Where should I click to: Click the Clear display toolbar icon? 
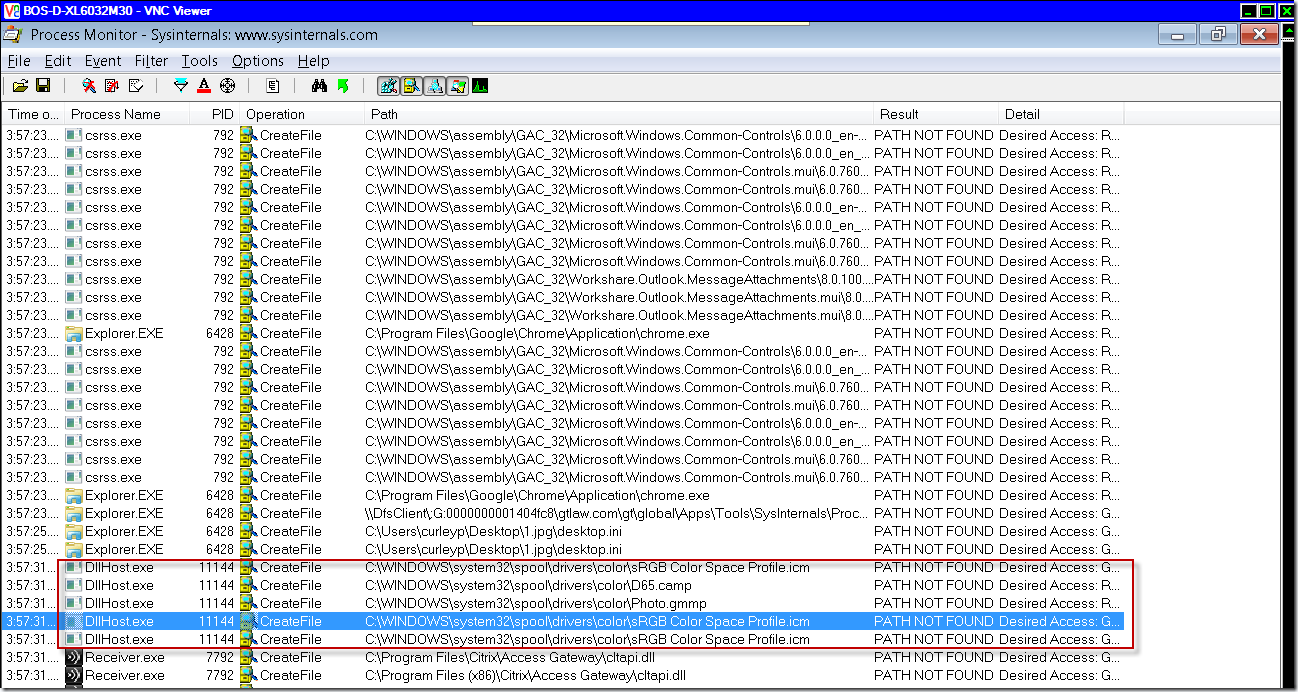pyautogui.click(x=136, y=87)
